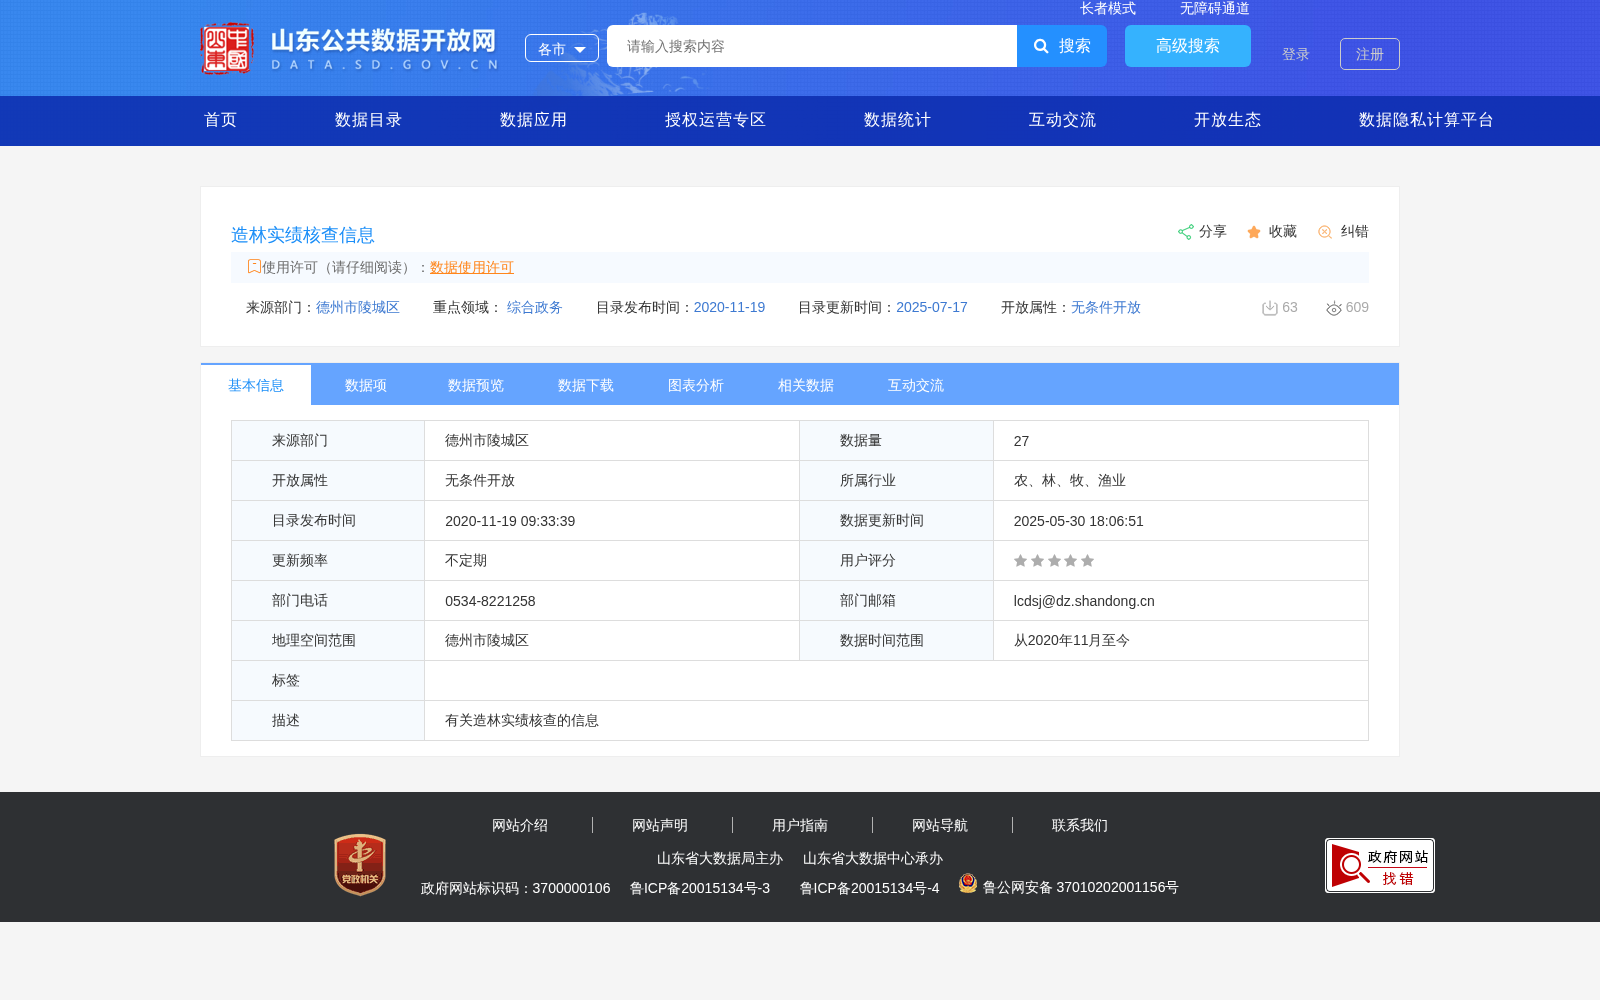Image resolution: width=1600 pixels, height=1000 pixels.
Task: Switch to the 数据项 tab
Action: click(x=366, y=385)
